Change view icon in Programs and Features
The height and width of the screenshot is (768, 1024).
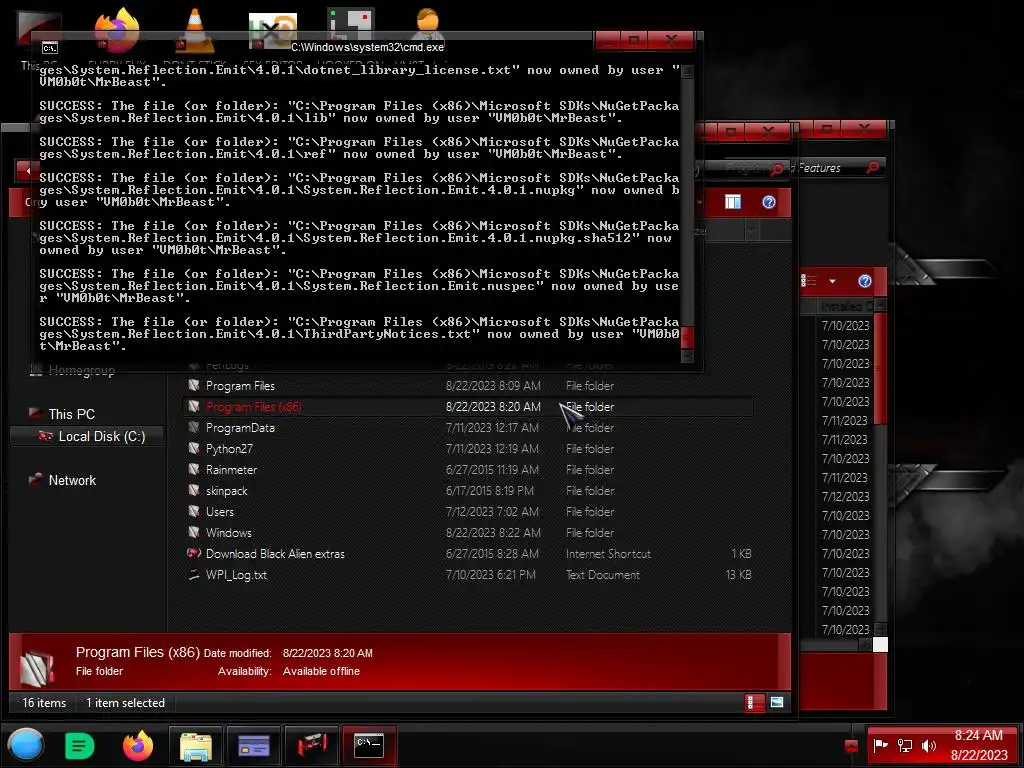809,281
